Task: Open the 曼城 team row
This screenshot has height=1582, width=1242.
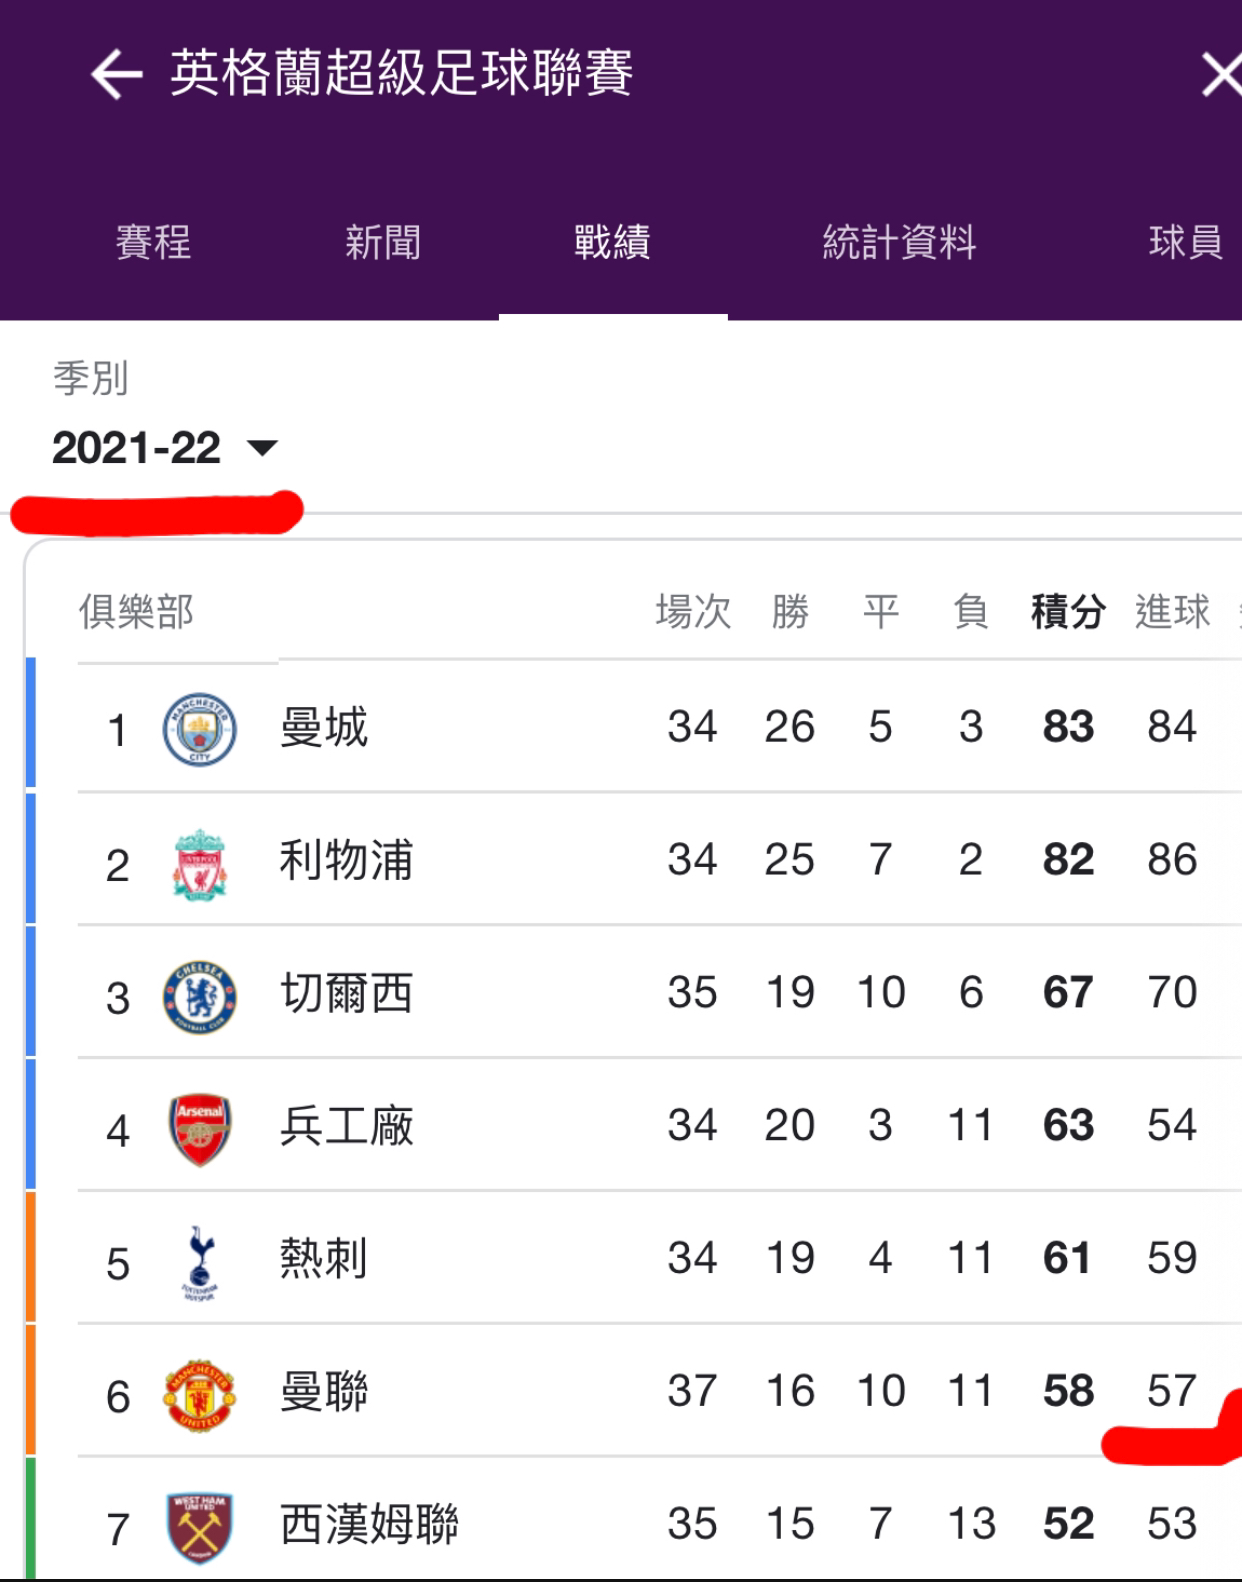Action: tap(634, 727)
